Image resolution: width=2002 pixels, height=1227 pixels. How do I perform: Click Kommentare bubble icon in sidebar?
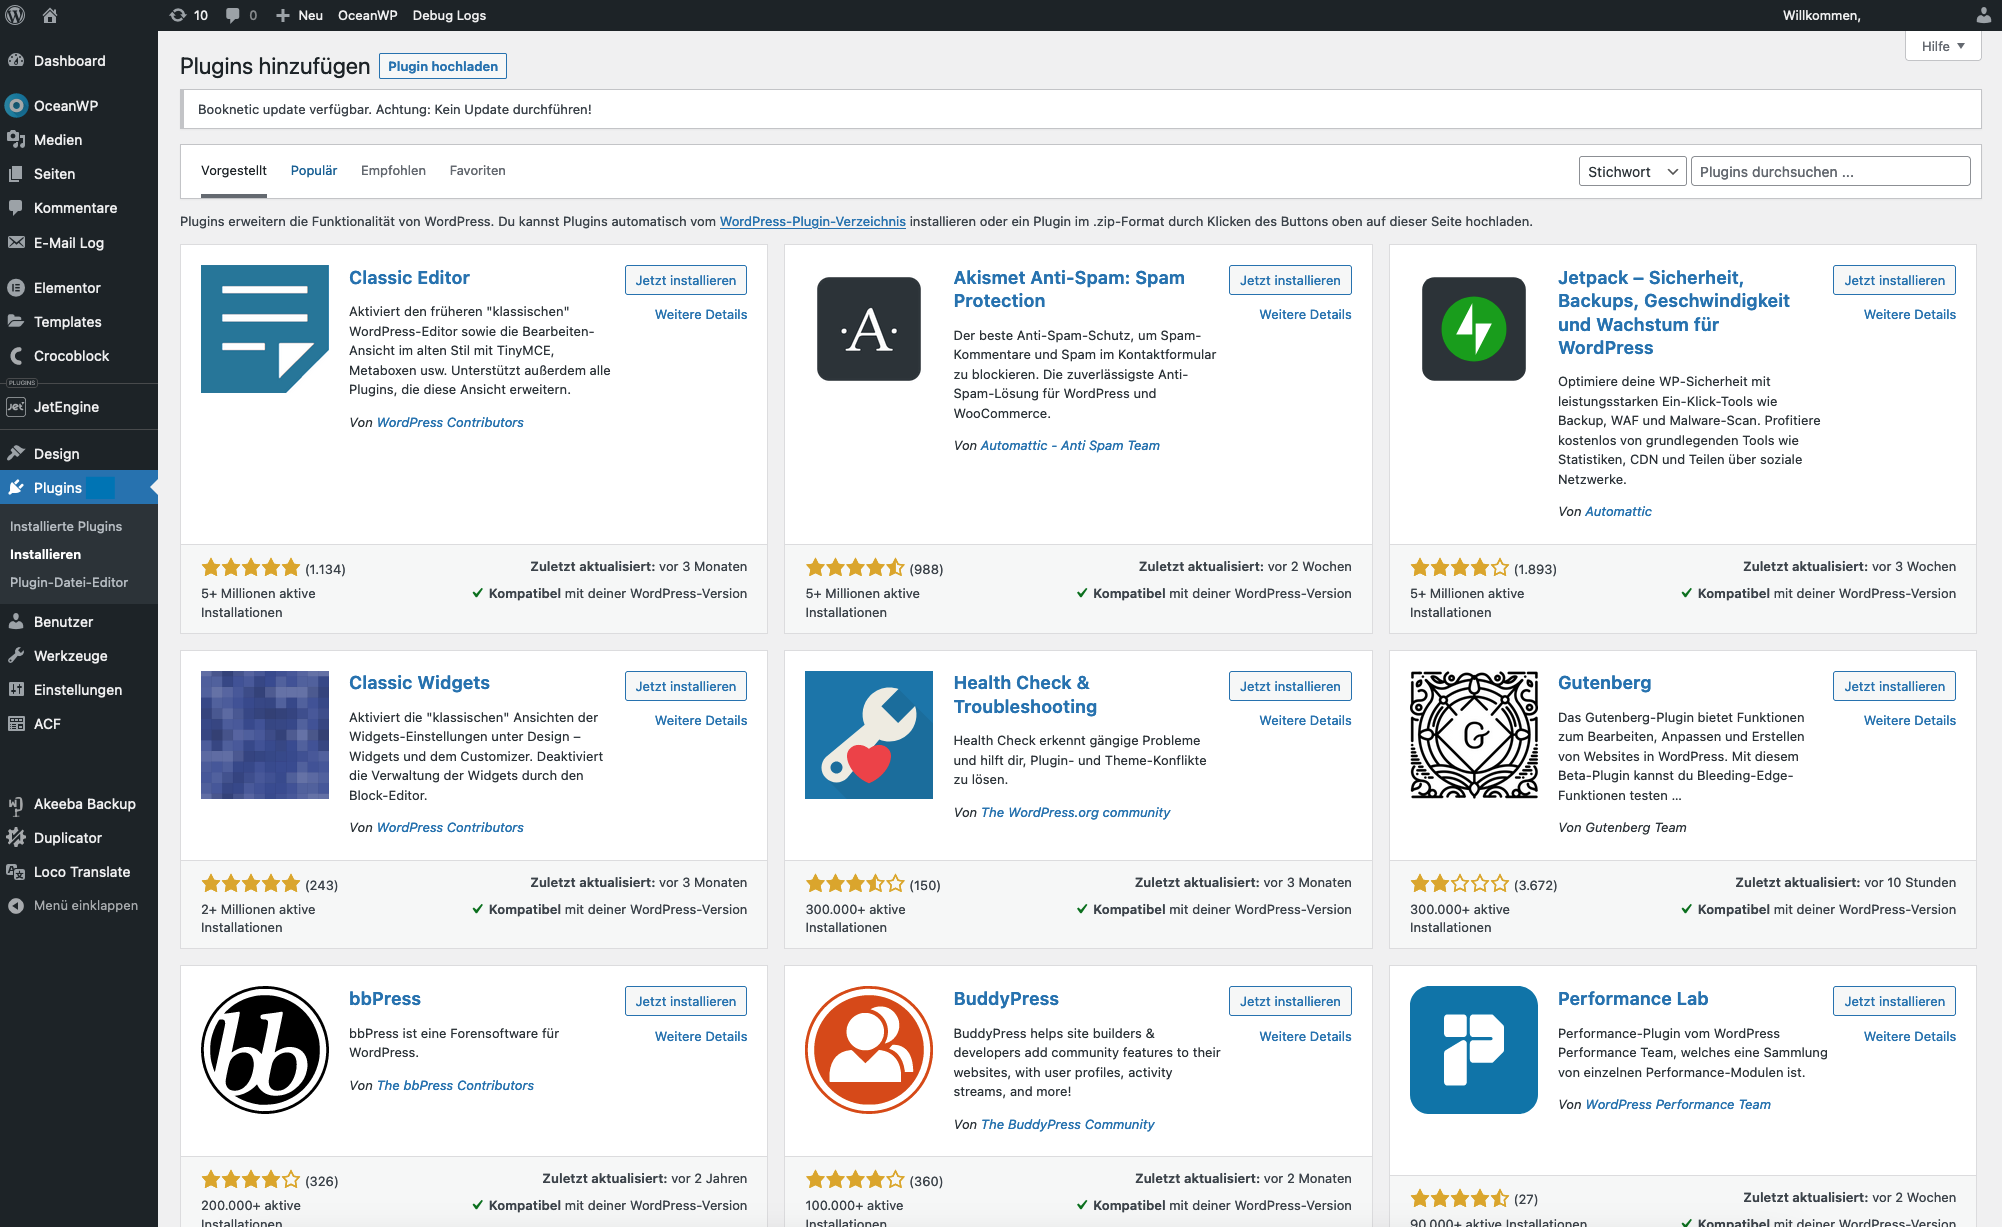pos(16,208)
